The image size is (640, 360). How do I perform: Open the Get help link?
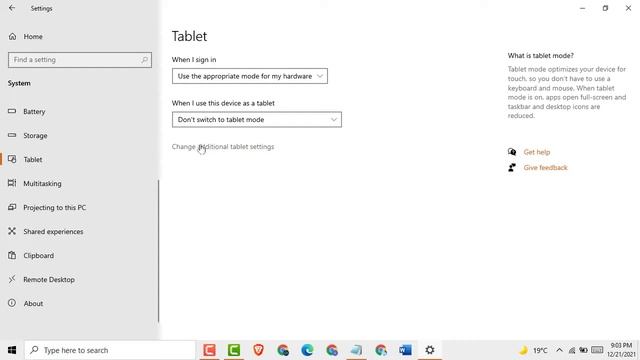(x=537, y=152)
